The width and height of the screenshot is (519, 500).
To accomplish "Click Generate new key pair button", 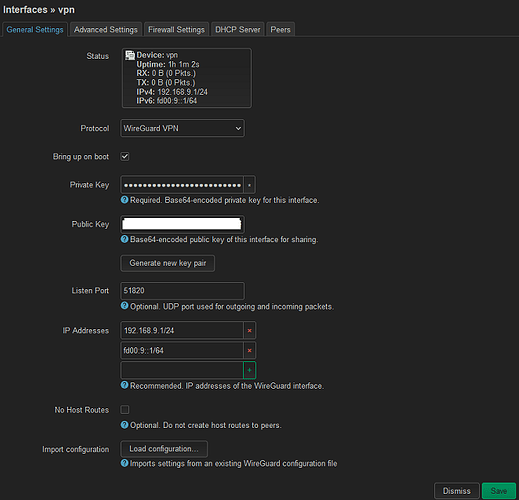I will point(168,263).
